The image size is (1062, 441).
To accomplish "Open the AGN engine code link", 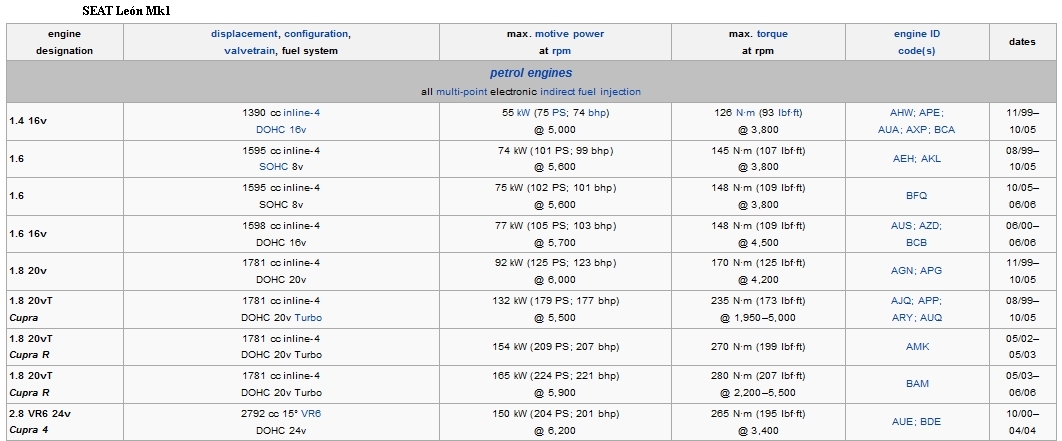I will pos(903,271).
